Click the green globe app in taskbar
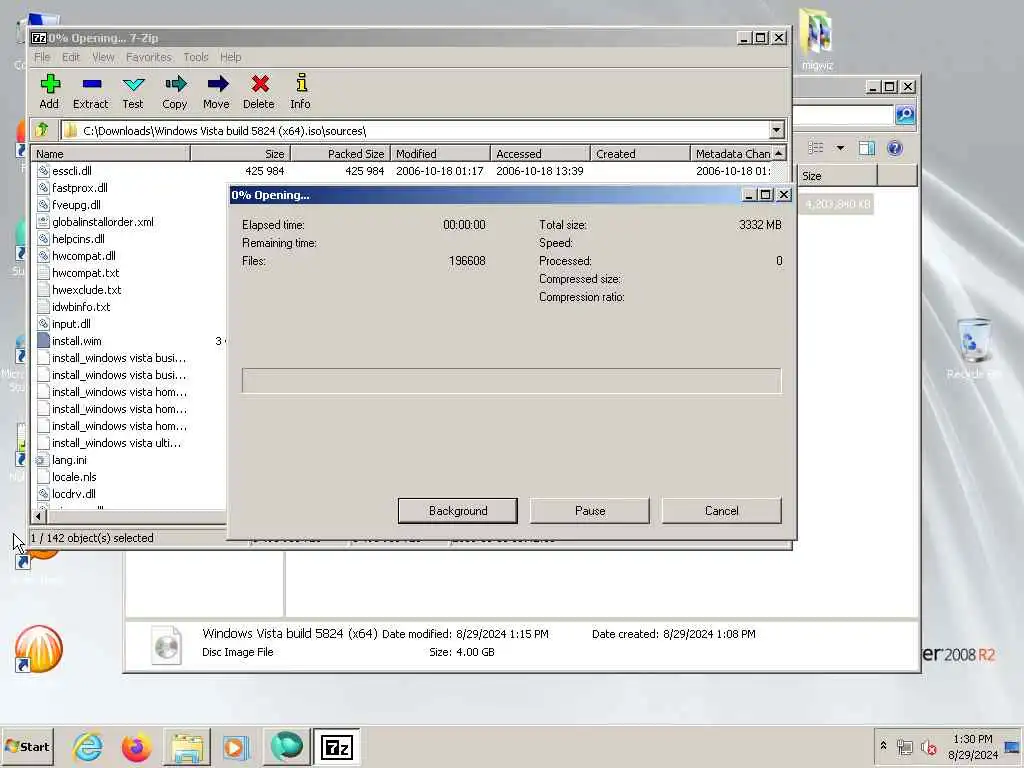 (x=286, y=746)
